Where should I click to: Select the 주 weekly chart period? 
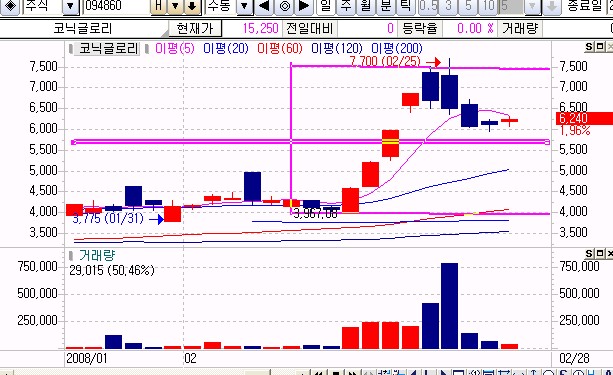click(346, 6)
